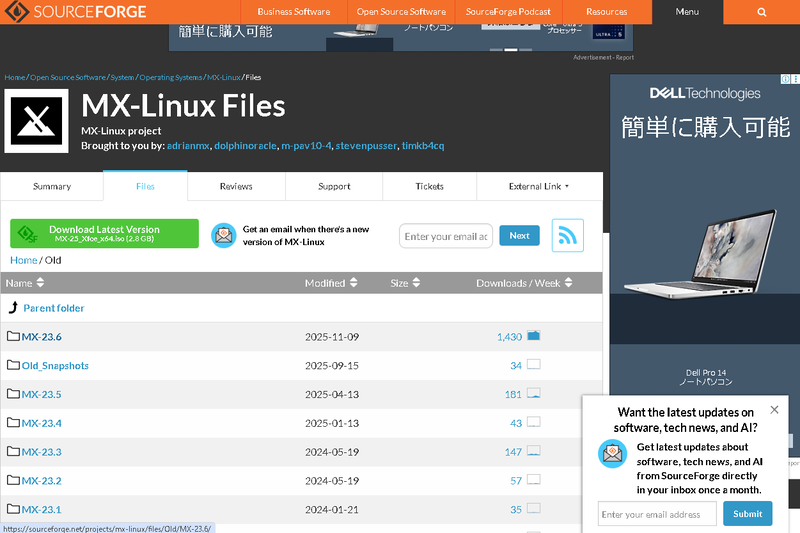Open the MX-23.4 folder link
Screen dimensions: 800x533
[41, 423]
